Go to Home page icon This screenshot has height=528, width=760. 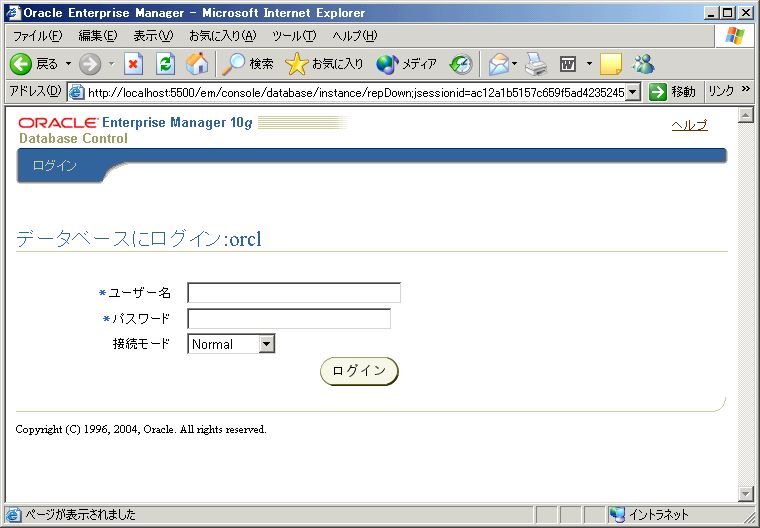tap(197, 64)
